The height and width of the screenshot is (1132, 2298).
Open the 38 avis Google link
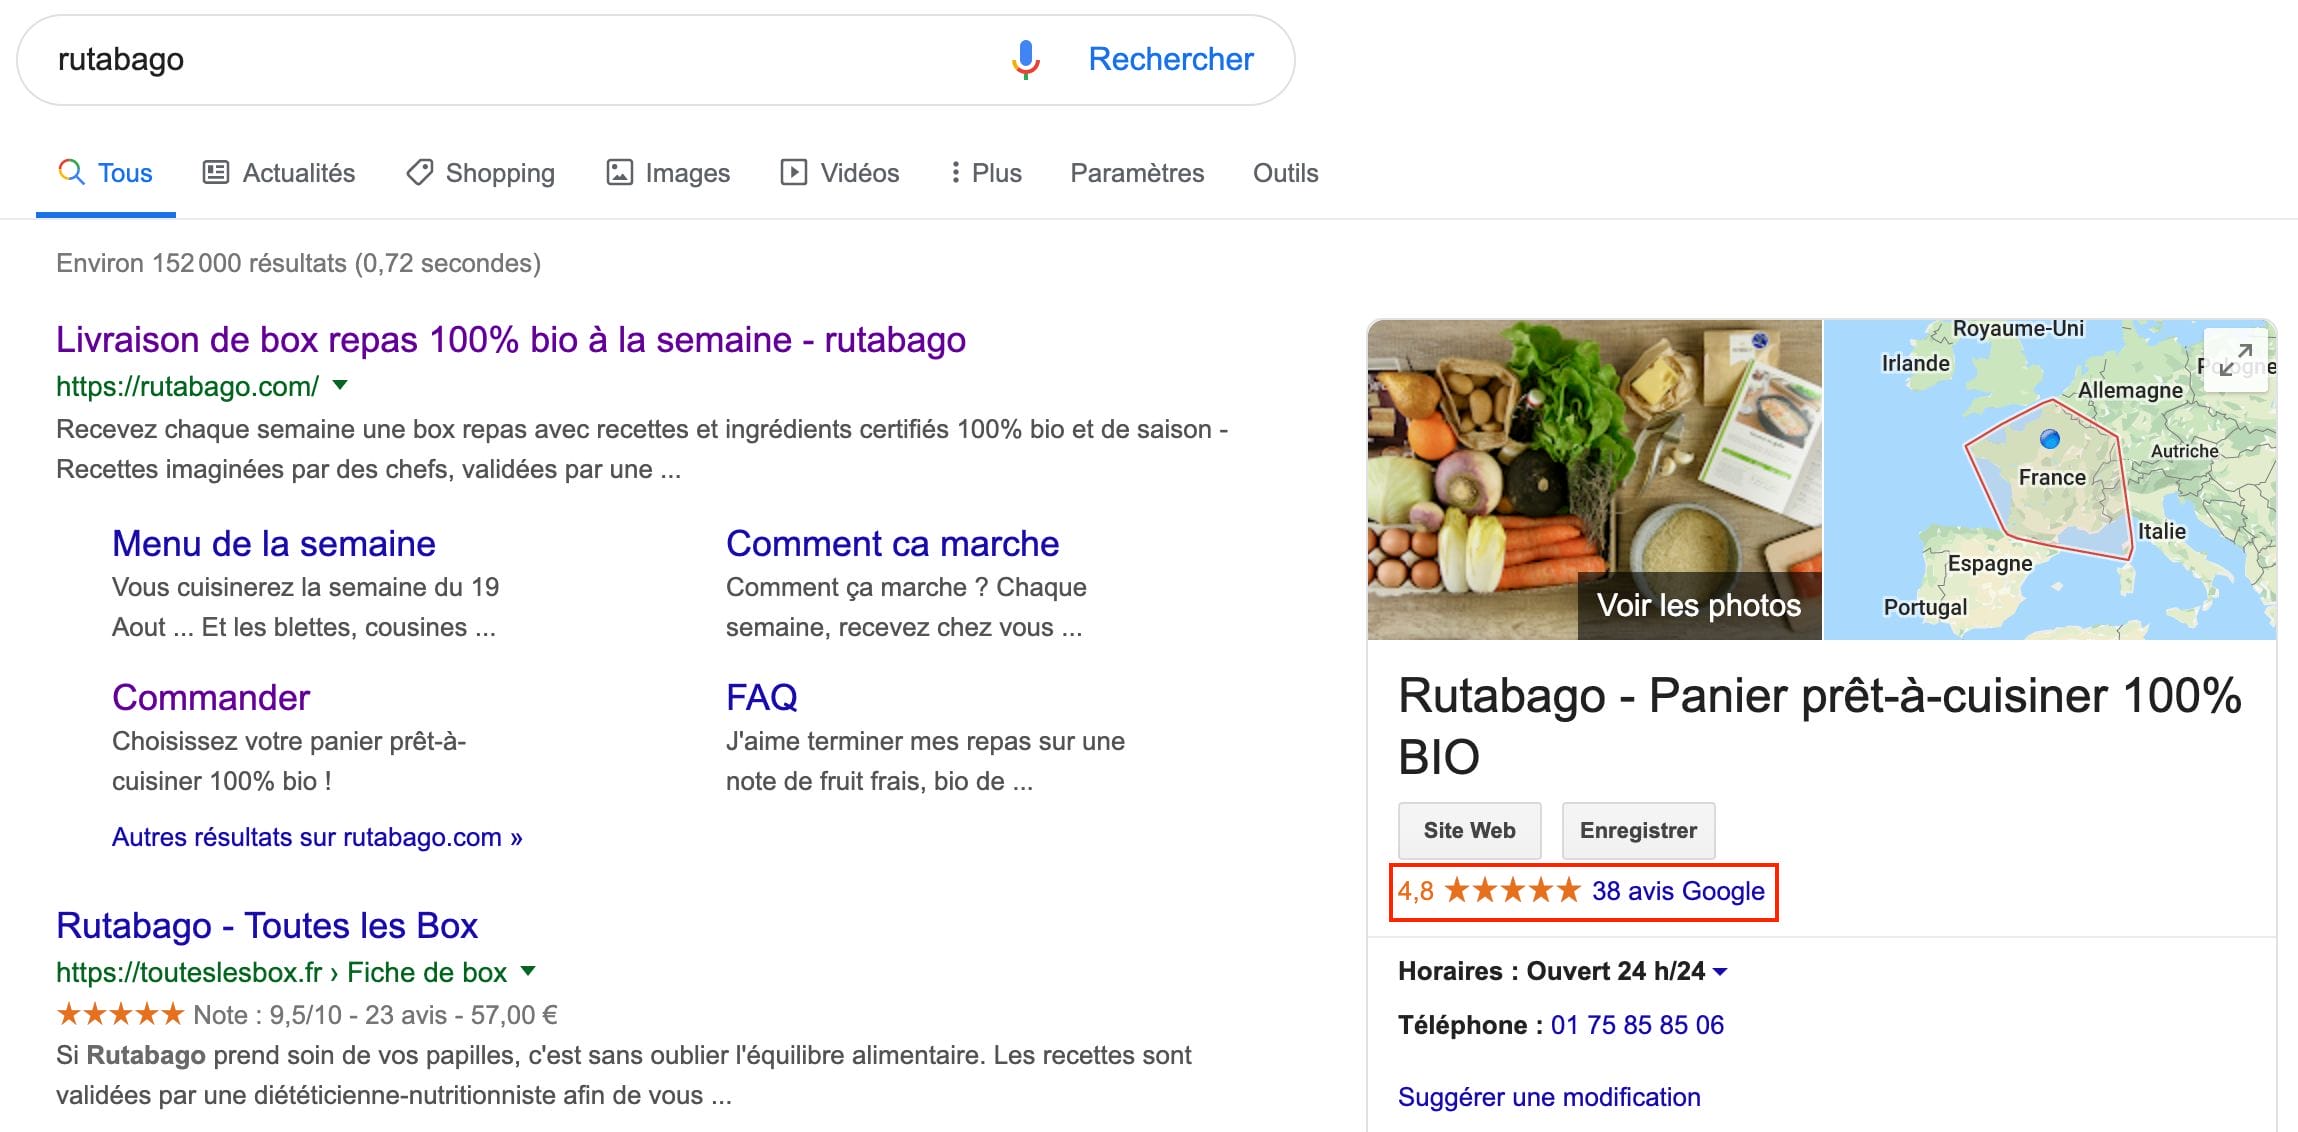pos(1678,891)
